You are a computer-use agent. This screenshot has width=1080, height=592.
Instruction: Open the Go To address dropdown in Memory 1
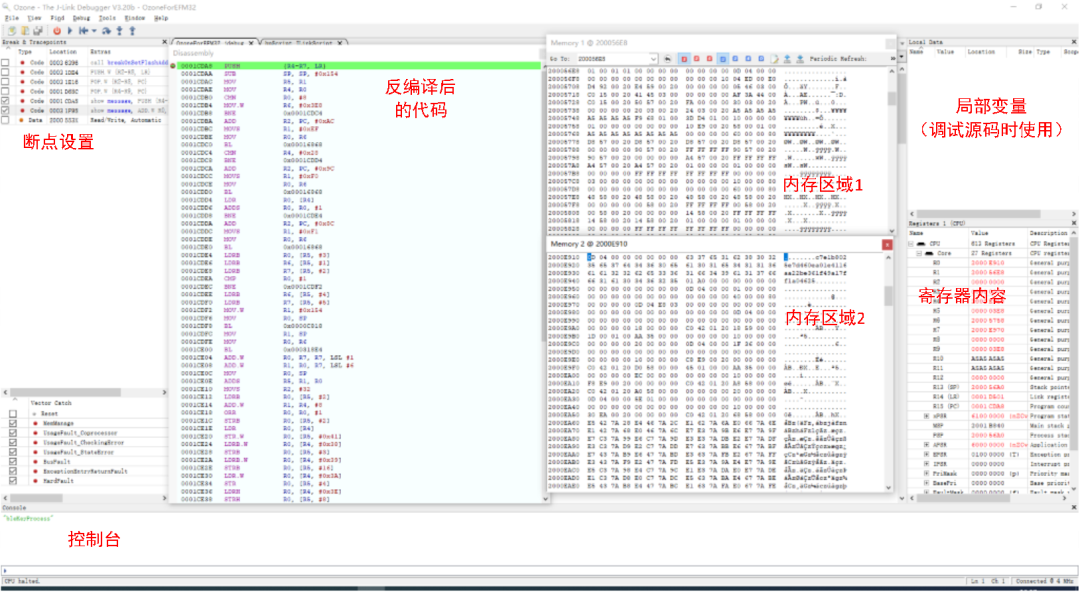(x=653, y=59)
